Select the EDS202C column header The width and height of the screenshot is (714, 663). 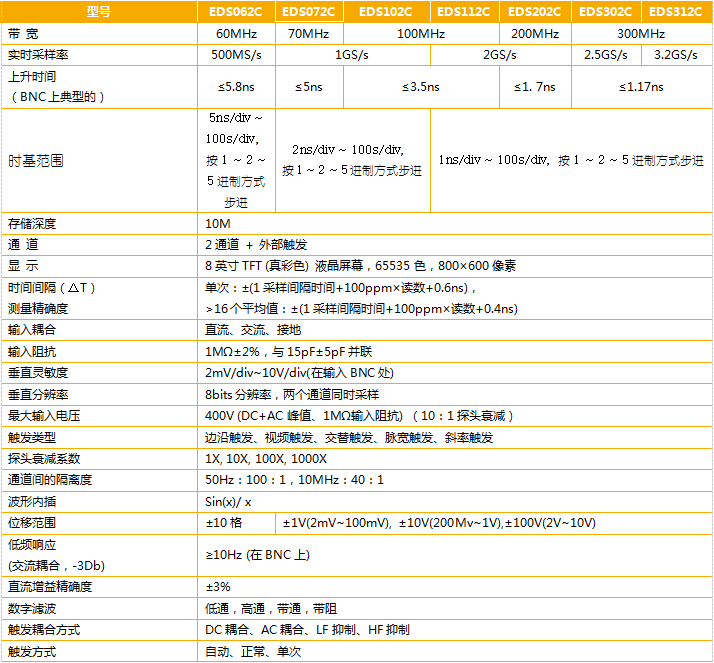(534, 12)
